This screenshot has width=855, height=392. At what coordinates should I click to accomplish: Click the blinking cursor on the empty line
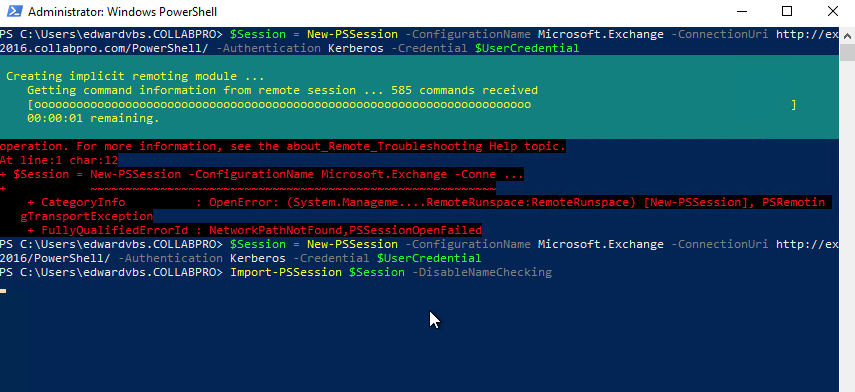pyautogui.click(x=3, y=291)
